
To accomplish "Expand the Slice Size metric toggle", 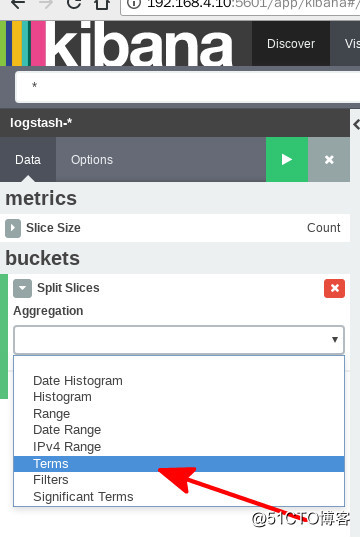I will (x=13, y=228).
